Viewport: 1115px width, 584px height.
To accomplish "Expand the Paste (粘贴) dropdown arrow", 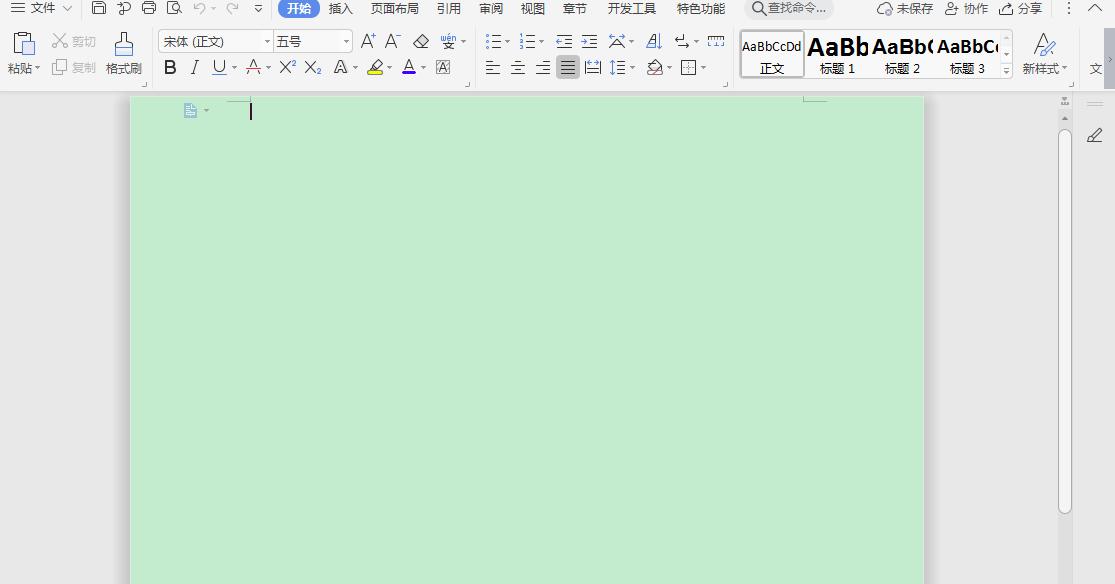I will pos(37,68).
